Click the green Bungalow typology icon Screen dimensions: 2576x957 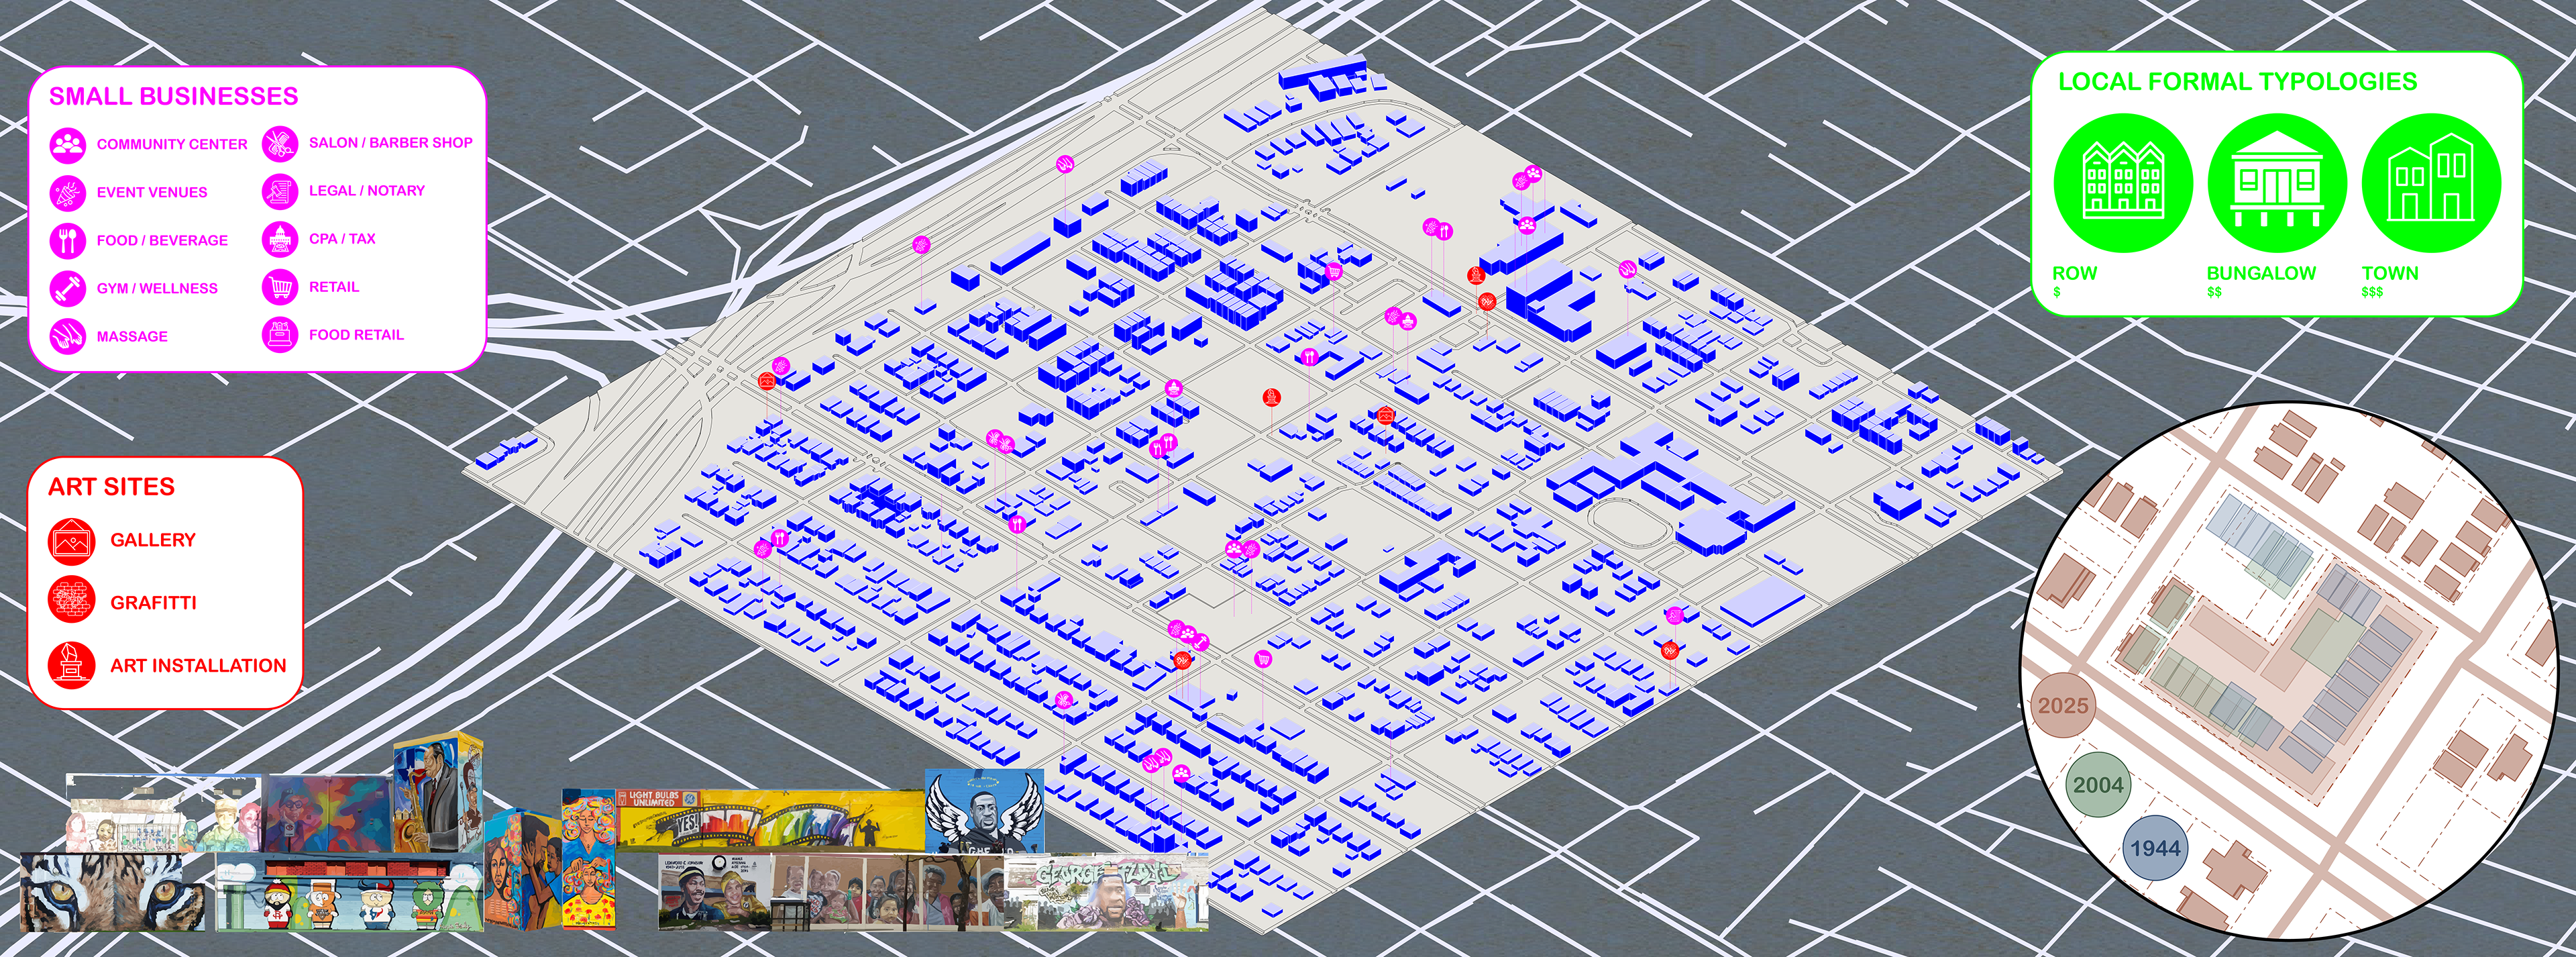pos(2277,182)
